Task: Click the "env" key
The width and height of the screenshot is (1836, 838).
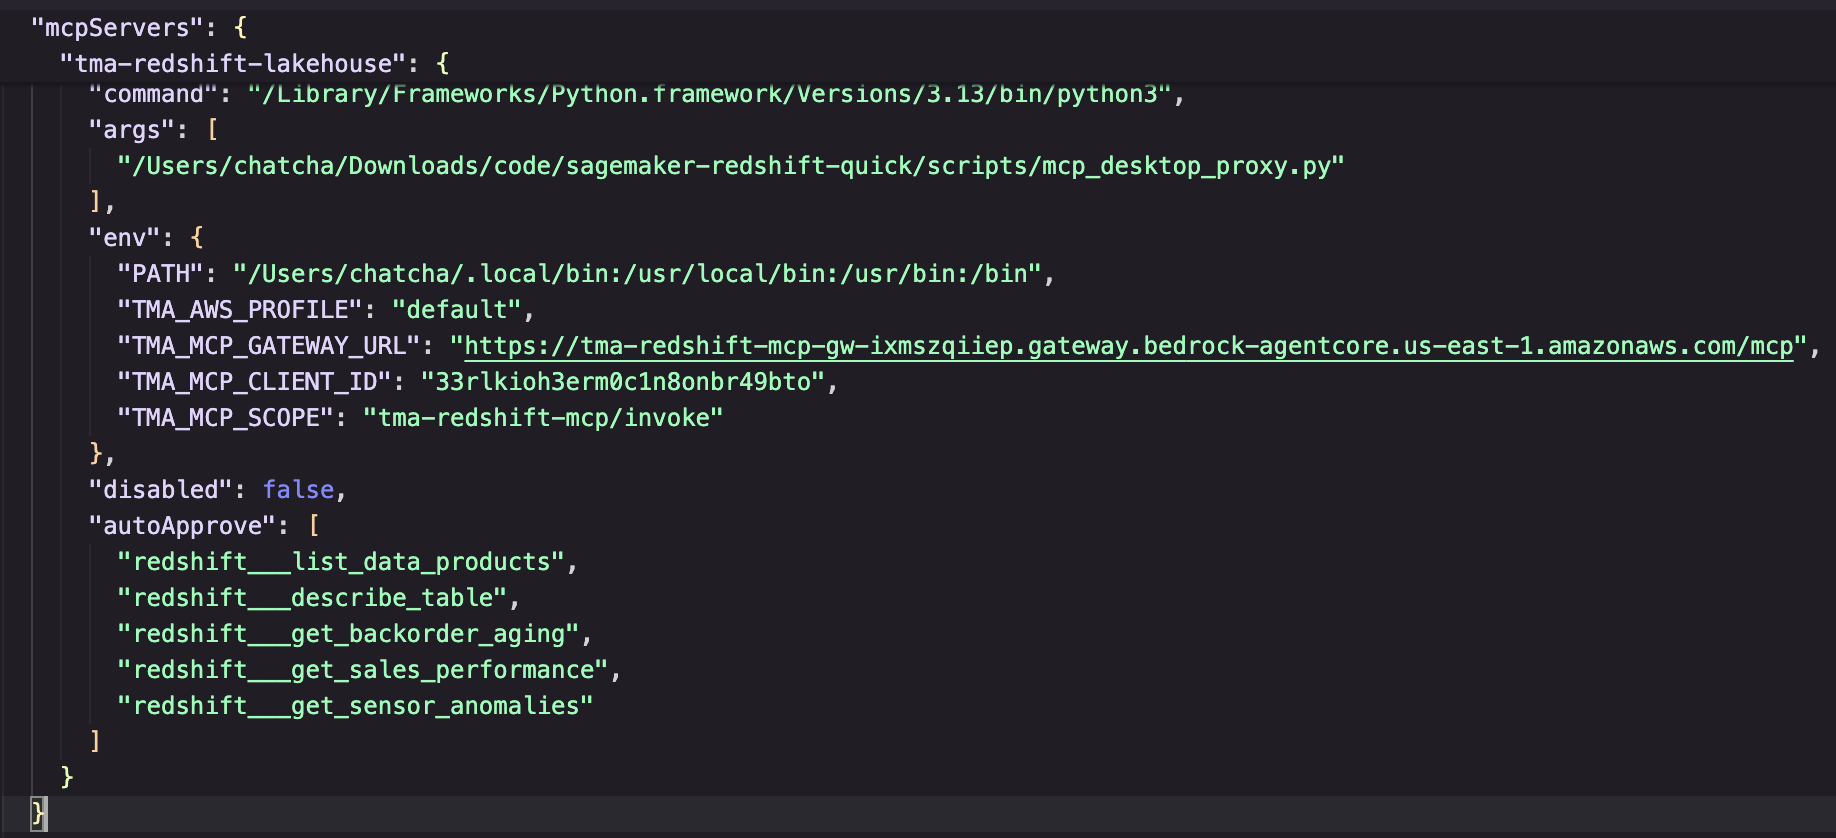Action: click(x=124, y=238)
